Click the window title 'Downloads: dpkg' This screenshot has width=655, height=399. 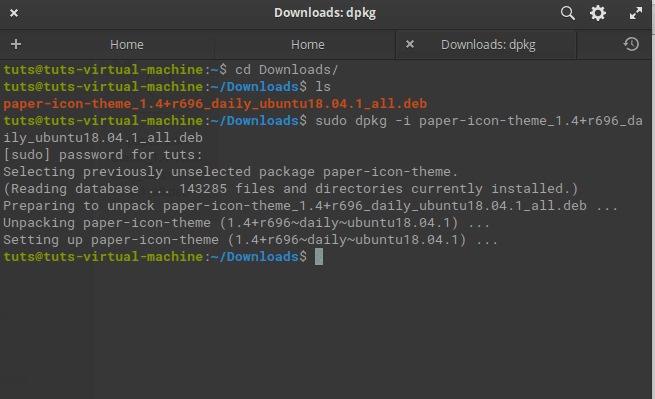coord(325,13)
